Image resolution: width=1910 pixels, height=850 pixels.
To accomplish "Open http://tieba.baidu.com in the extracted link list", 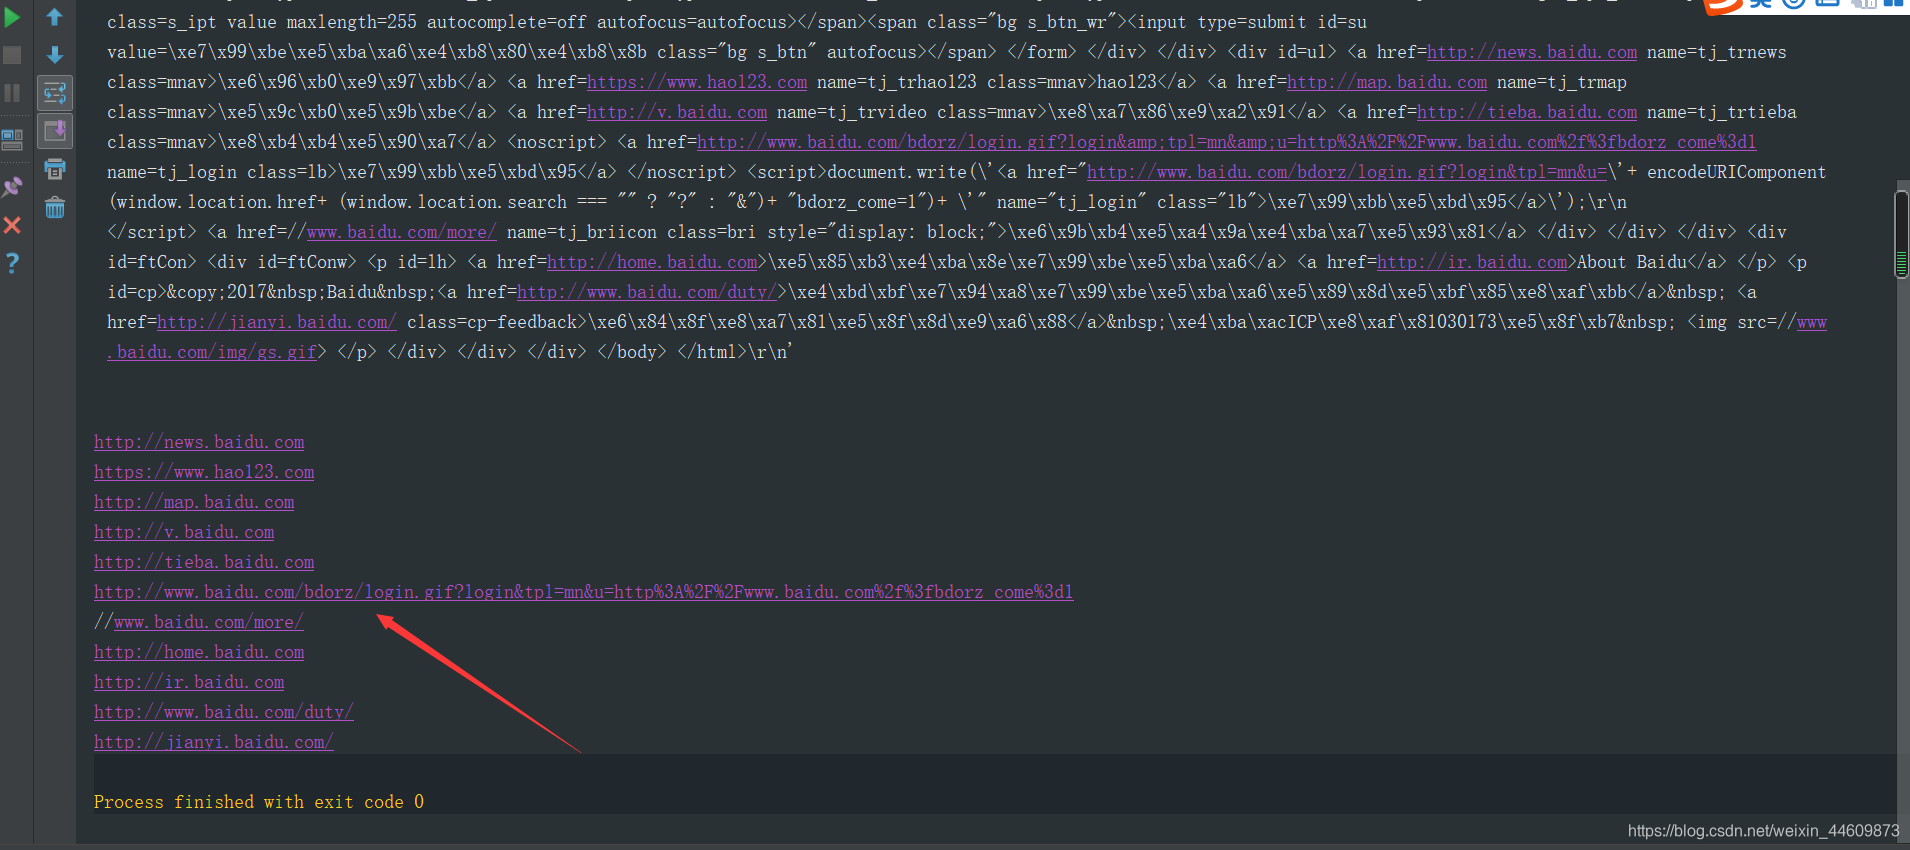I will (x=204, y=562).
